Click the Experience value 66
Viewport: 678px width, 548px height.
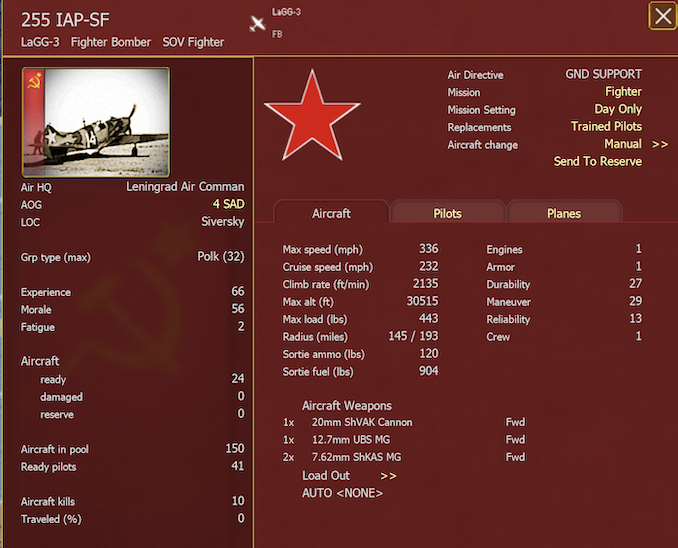pyautogui.click(x=238, y=292)
